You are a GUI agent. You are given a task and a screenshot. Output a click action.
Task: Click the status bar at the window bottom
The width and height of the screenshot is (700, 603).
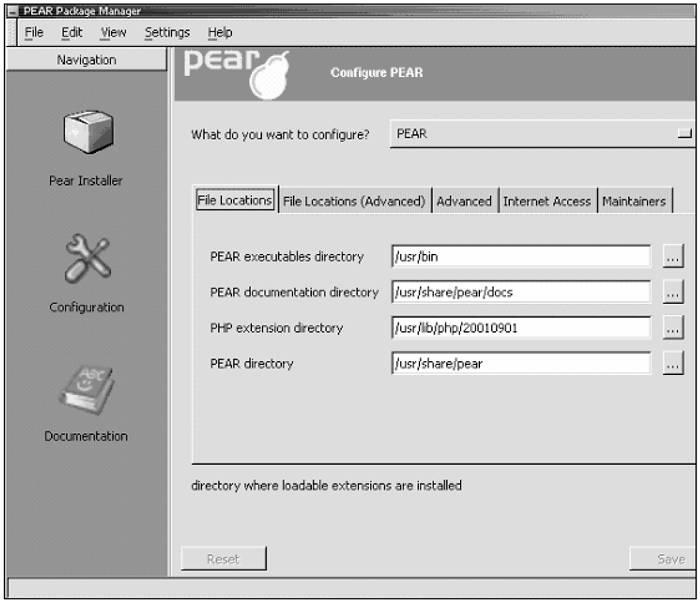352,587
